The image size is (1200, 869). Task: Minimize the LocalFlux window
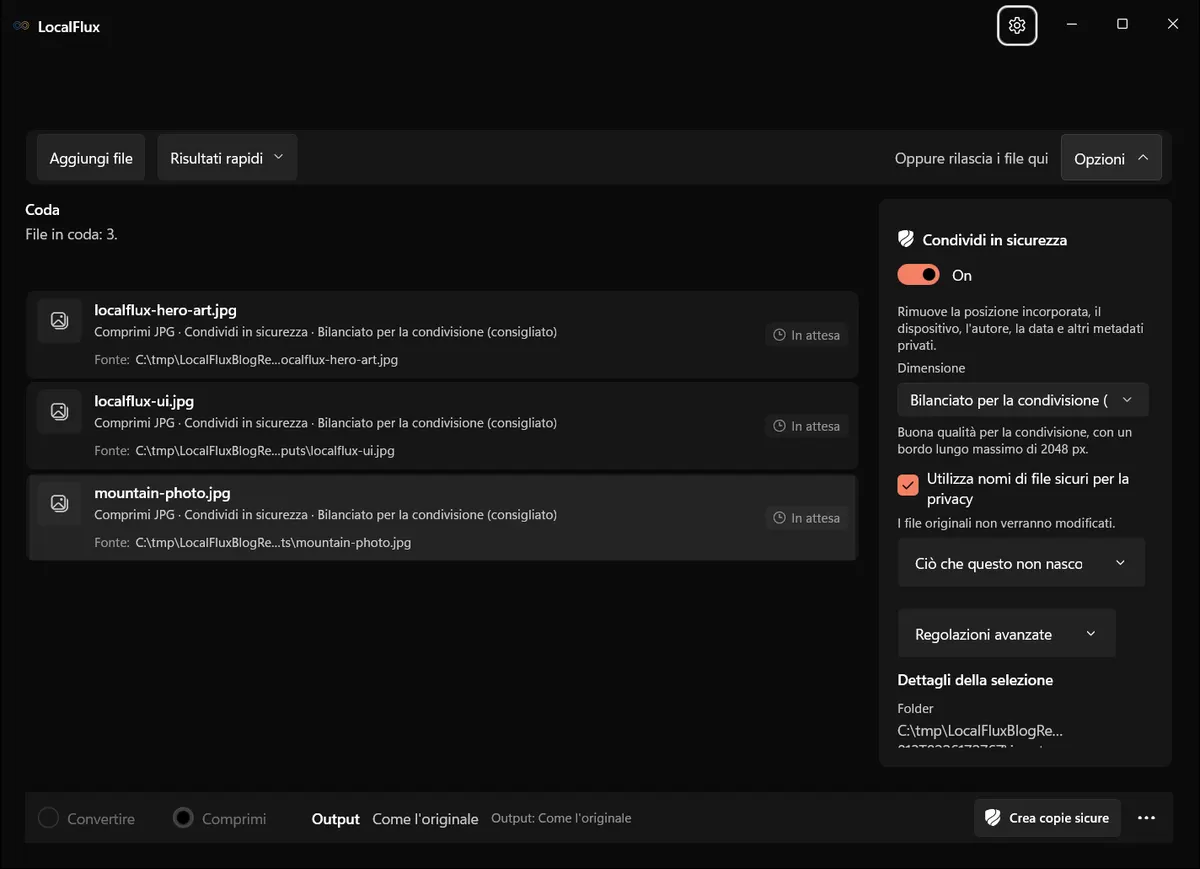[x=1072, y=24]
